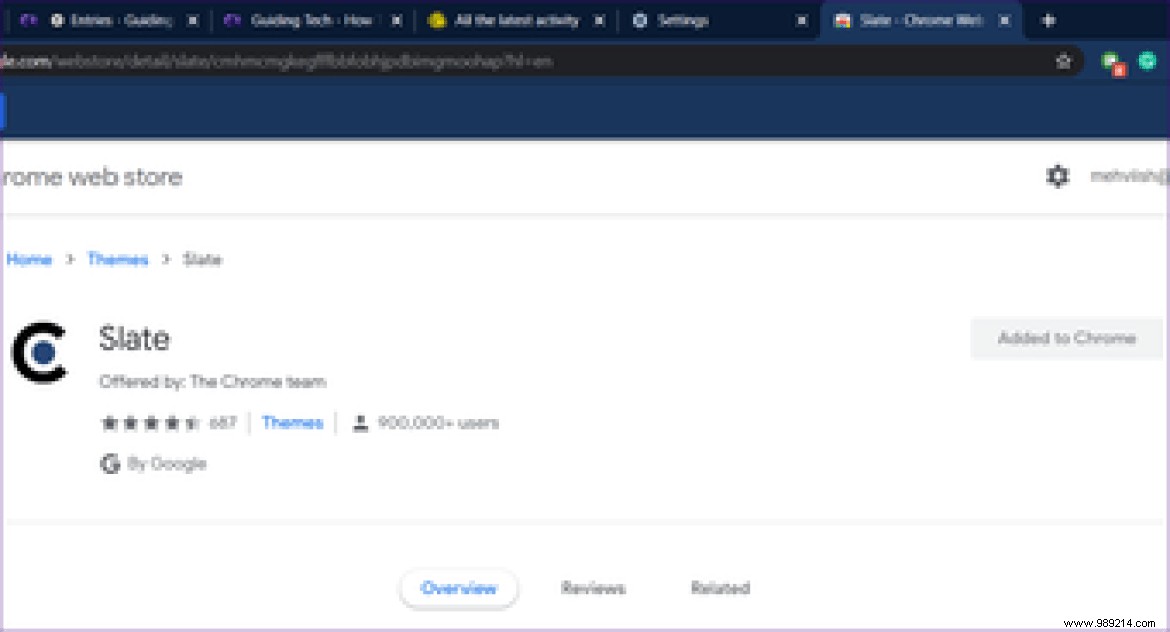The image size is (1170, 632).
Task: Click the star rating icons
Action: 150,423
